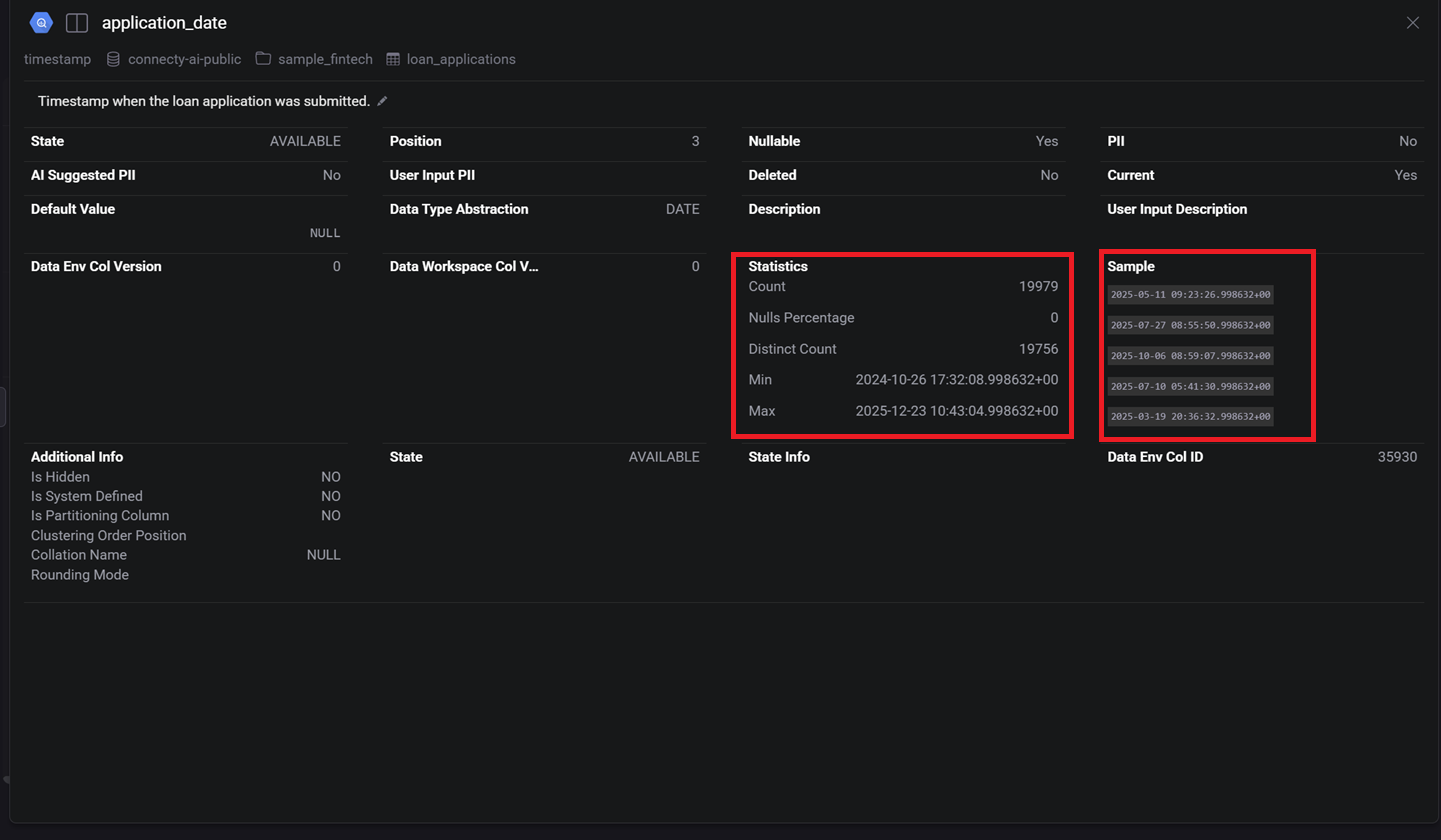Click the split-panel column icon beside application_date

pos(77,22)
